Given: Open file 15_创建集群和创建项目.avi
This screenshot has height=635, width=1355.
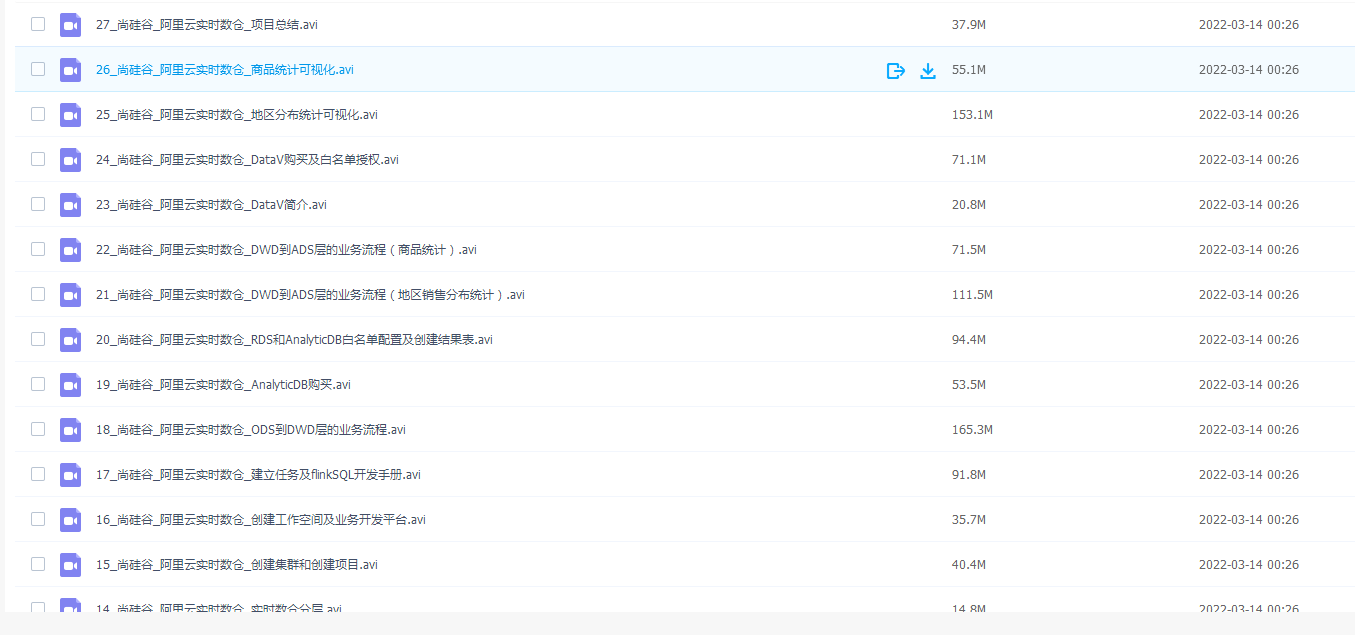Looking at the screenshot, I should click(237, 565).
